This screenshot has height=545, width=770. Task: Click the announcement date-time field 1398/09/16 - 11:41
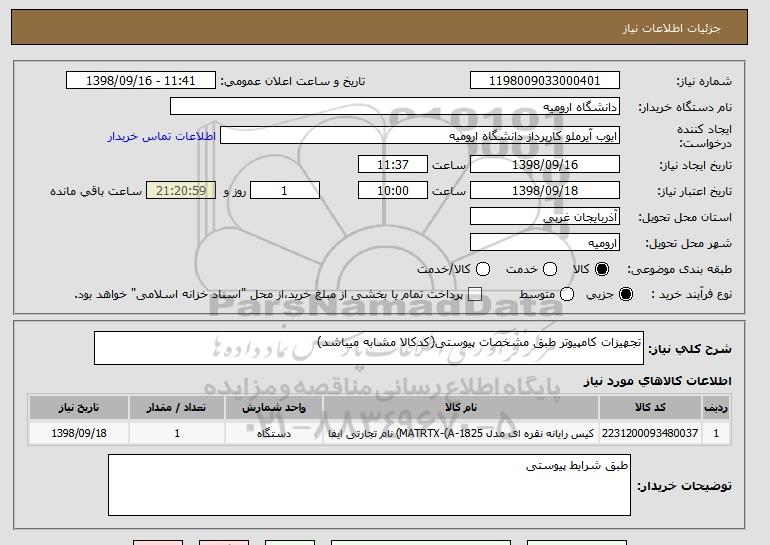click(141, 81)
